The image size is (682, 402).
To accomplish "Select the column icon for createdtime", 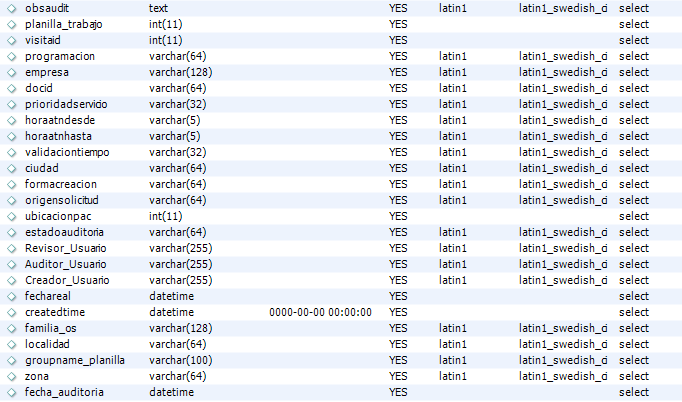I will (x=12, y=312).
